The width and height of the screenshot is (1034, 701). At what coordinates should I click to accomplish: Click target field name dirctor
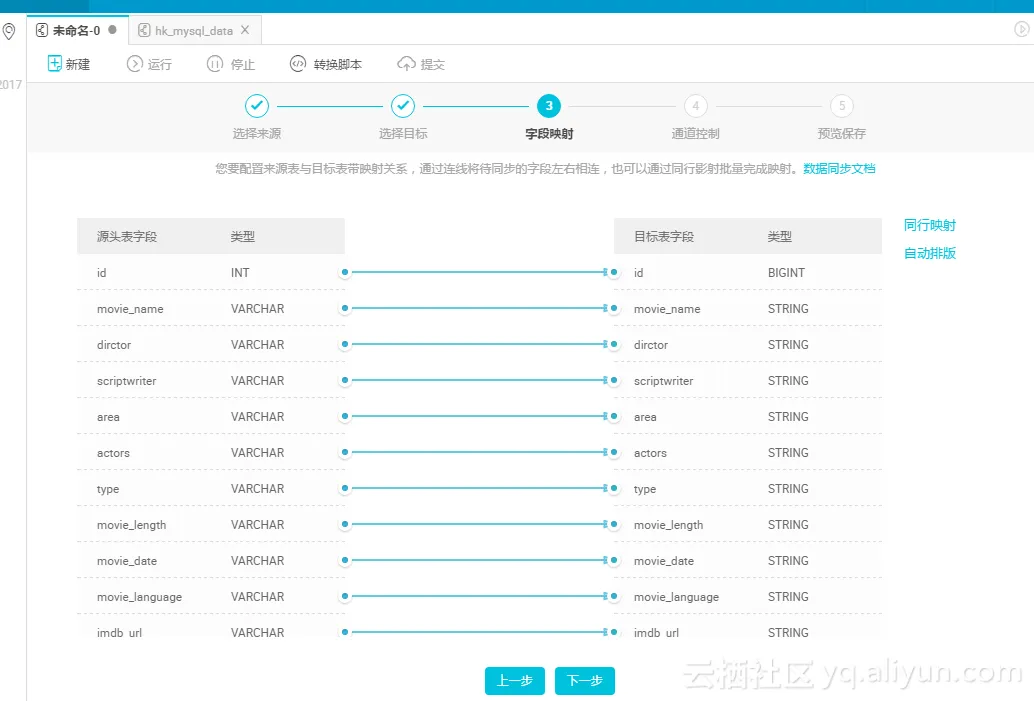[651, 345]
